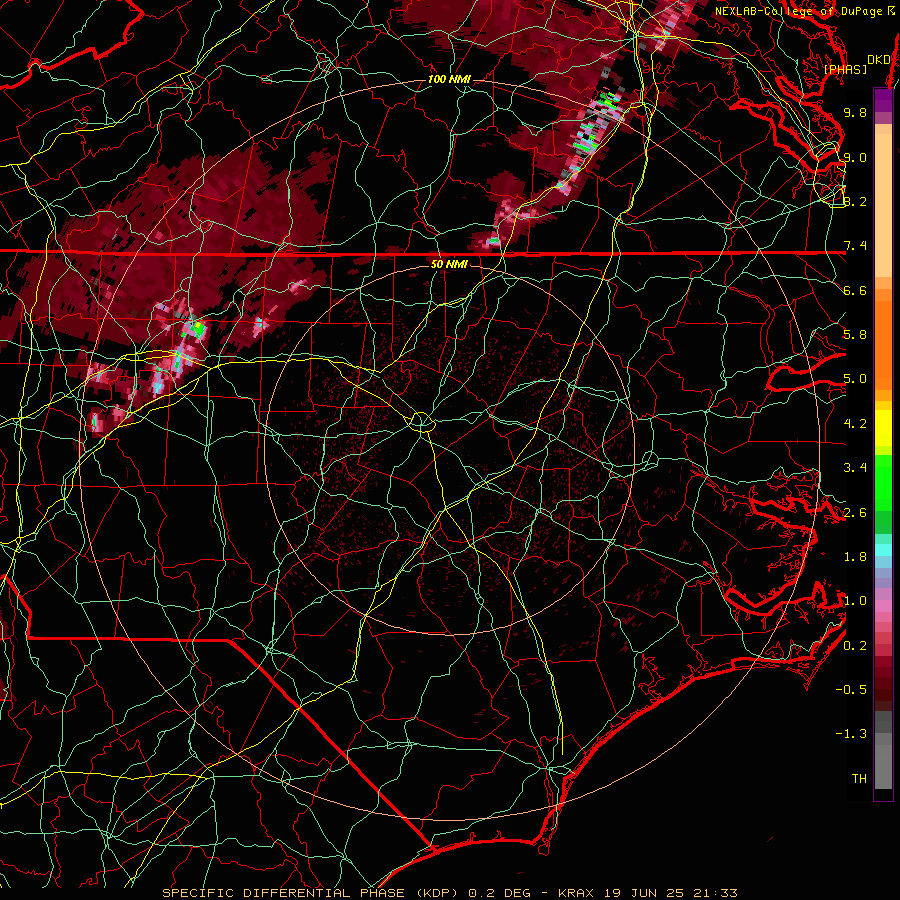Click the gray TH segment of color bar
The width and height of the screenshot is (900, 900).
(883, 766)
